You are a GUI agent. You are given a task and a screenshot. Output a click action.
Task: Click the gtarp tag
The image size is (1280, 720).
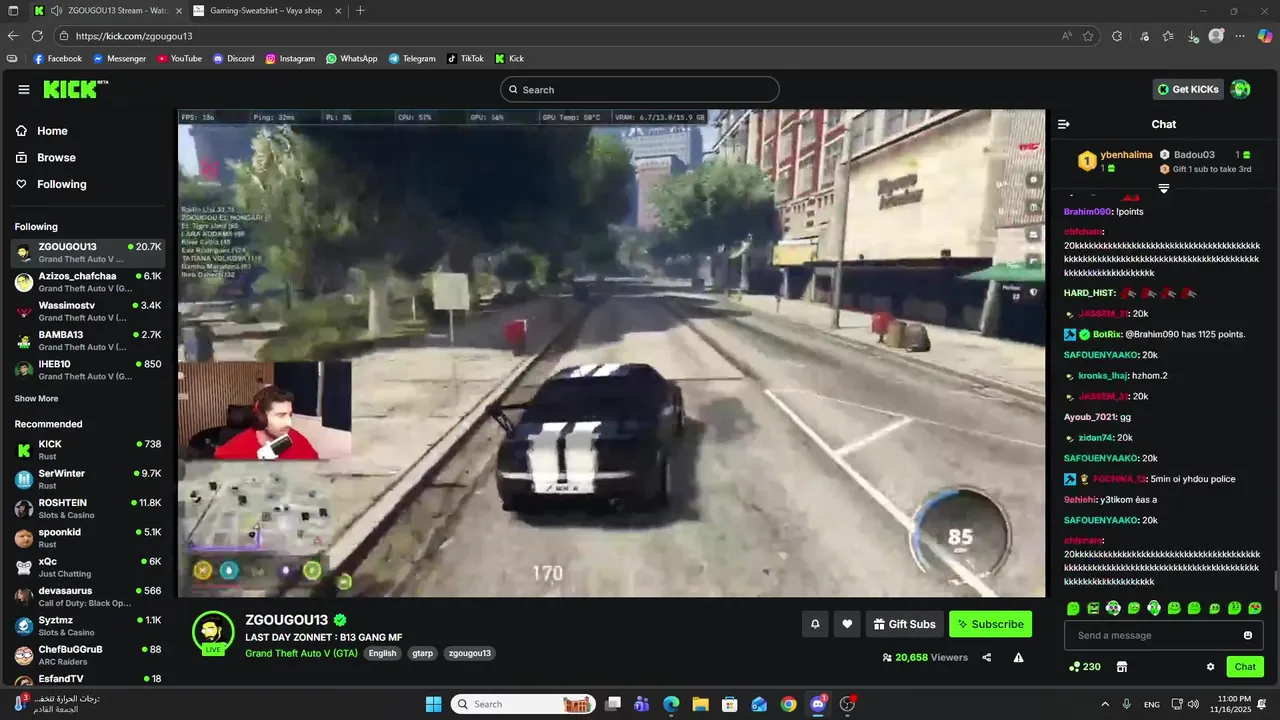pyautogui.click(x=423, y=653)
